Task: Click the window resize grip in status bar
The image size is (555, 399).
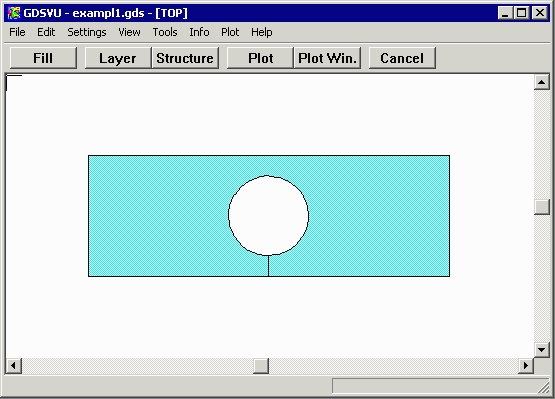Action: [543, 387]
